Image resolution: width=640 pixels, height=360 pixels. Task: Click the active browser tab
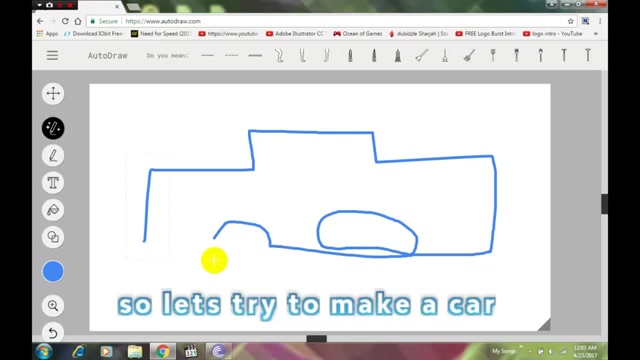101,6
